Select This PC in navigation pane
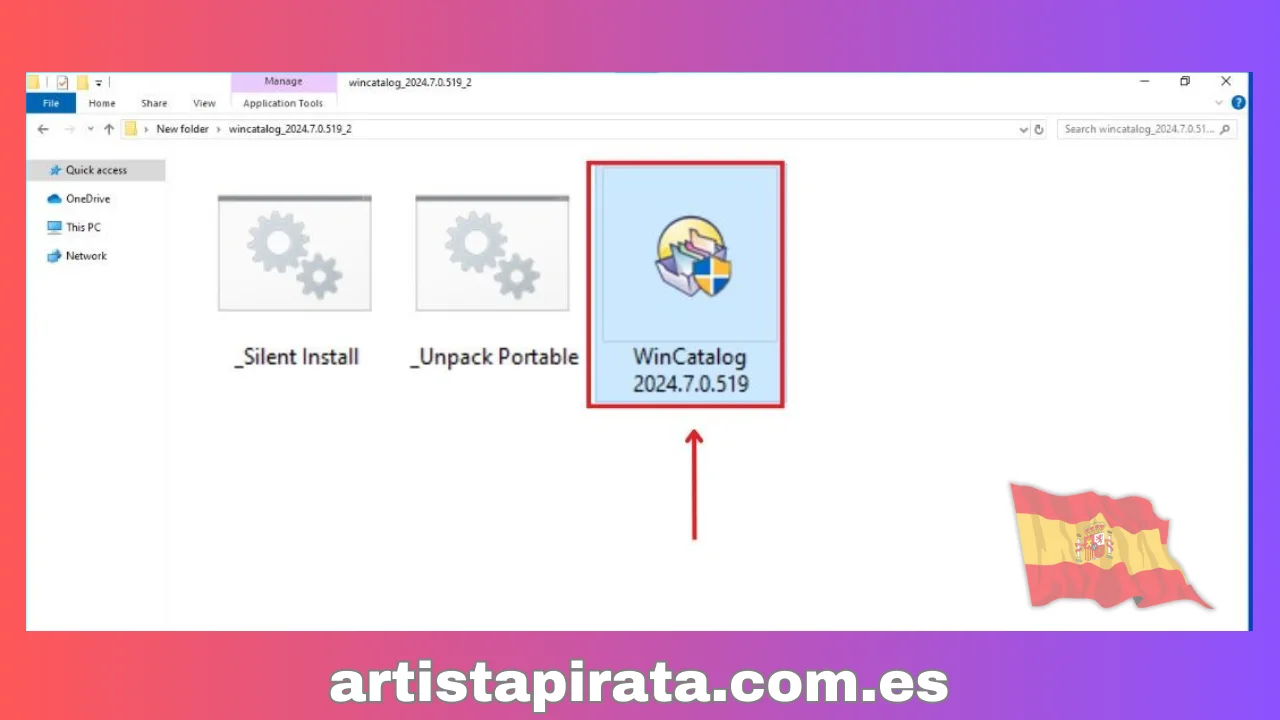The image size is (1280, 720). click(83, 227)
